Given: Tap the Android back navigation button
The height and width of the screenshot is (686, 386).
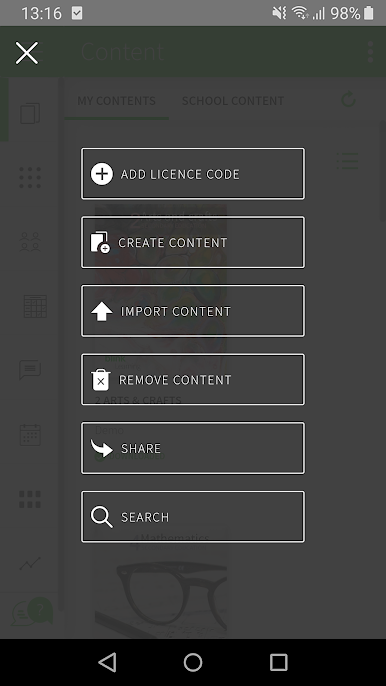Looking at the screenshot, I should [x=108, y=662].
